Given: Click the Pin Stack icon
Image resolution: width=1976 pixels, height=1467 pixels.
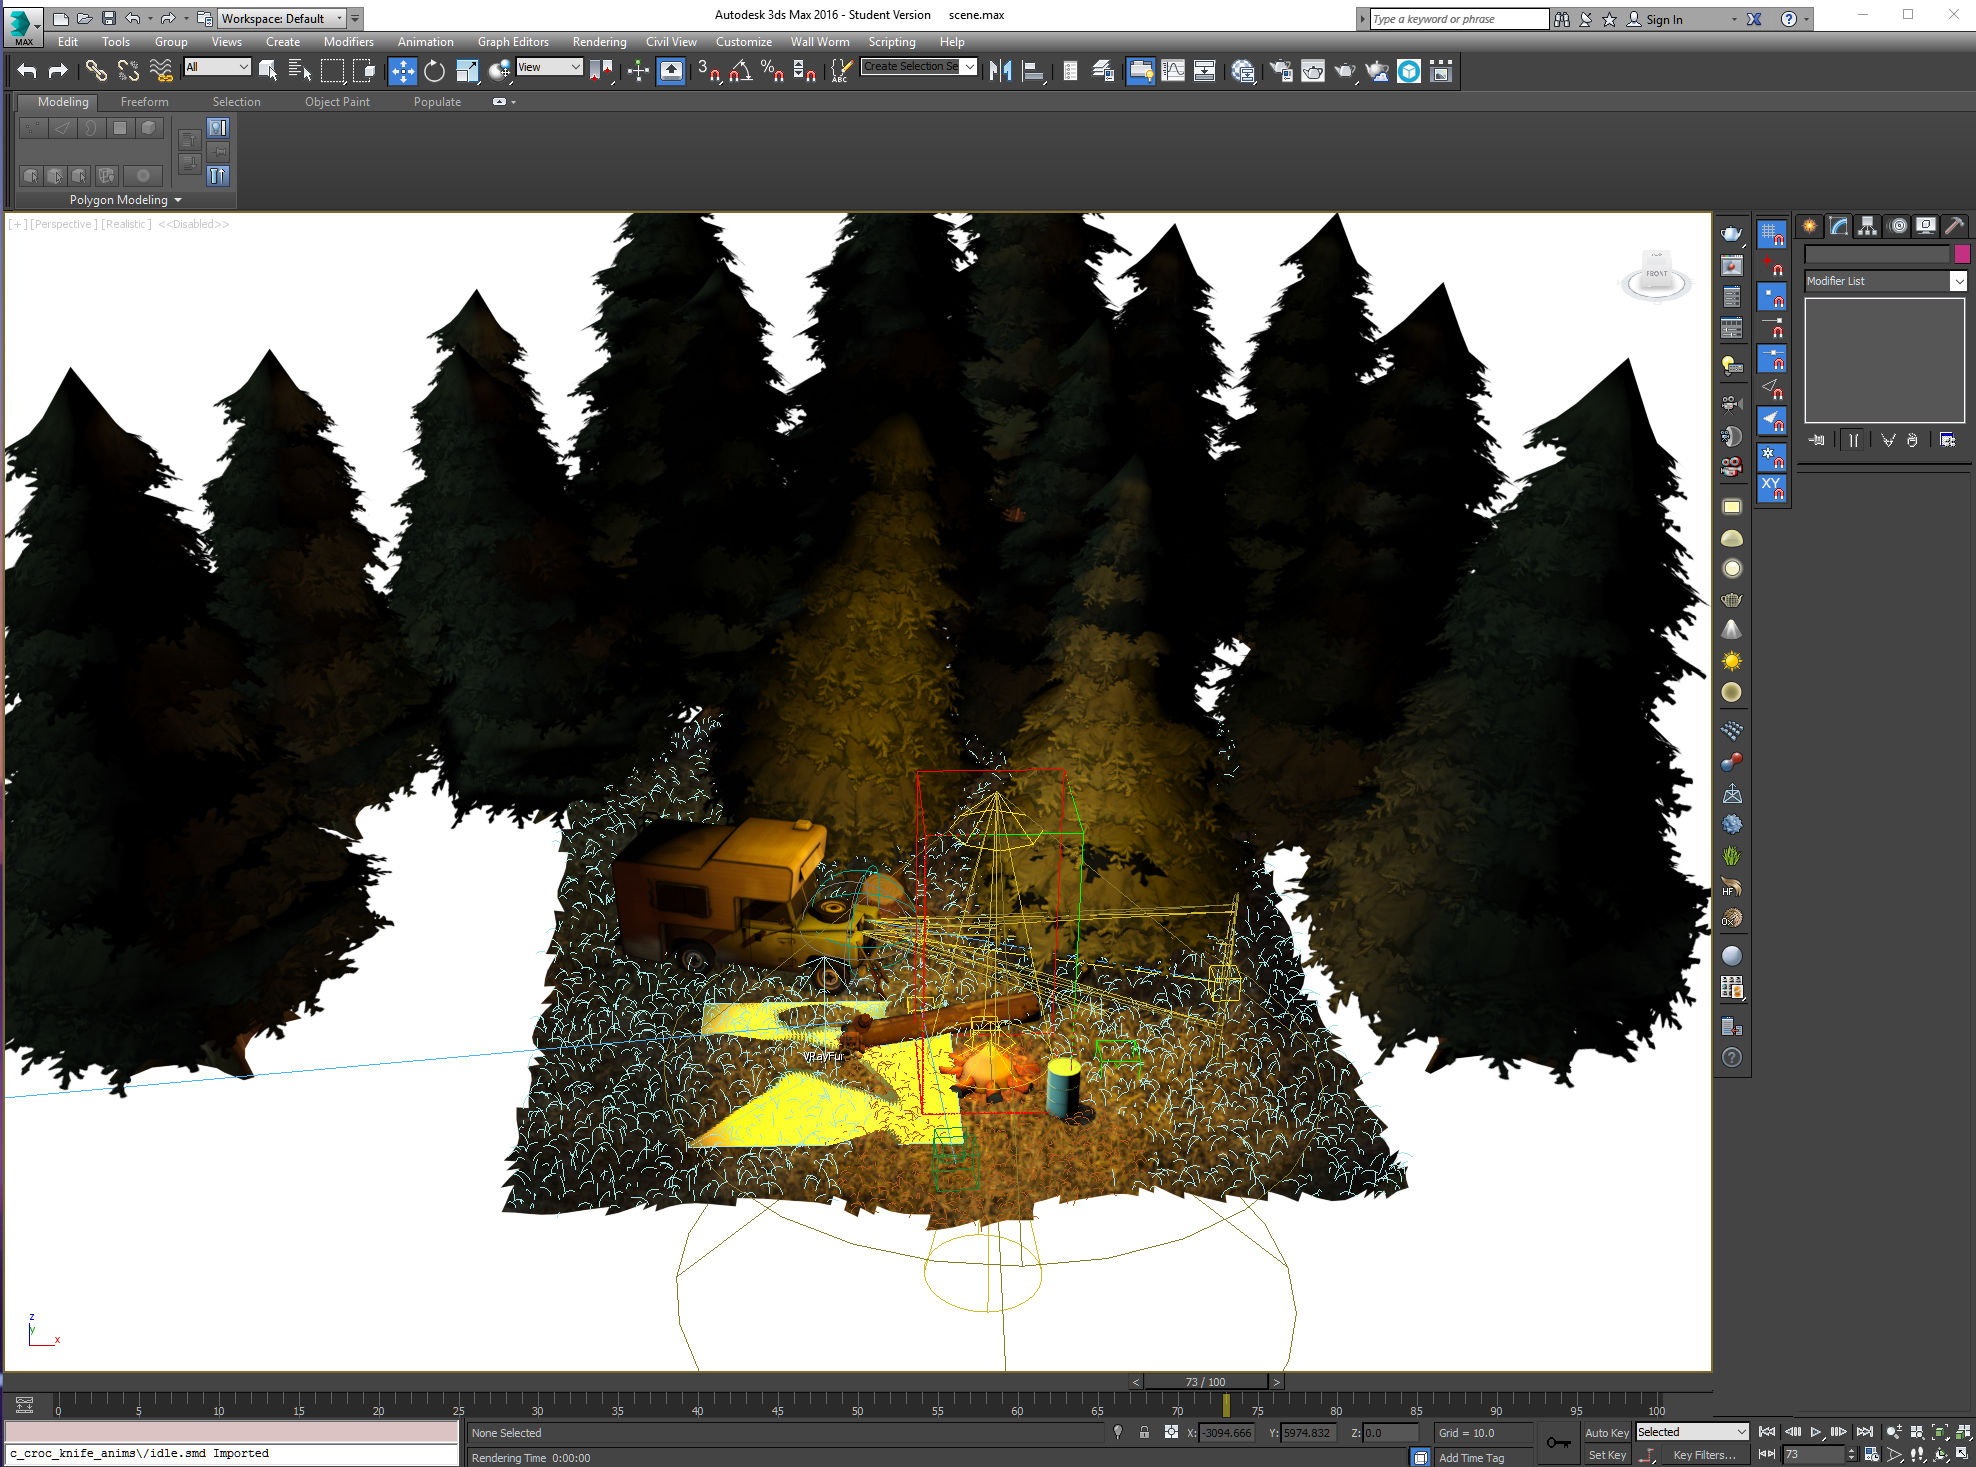Looking at the screenshot, I should coord(1817,440).
